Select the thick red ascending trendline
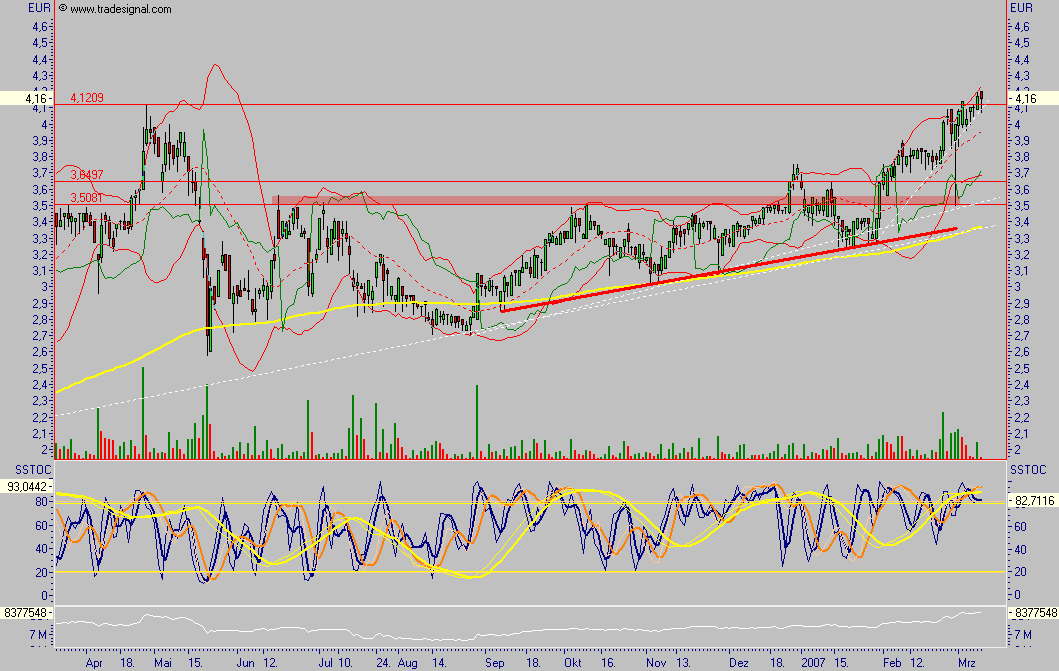The image size is (1059, 671). (729, 270)
